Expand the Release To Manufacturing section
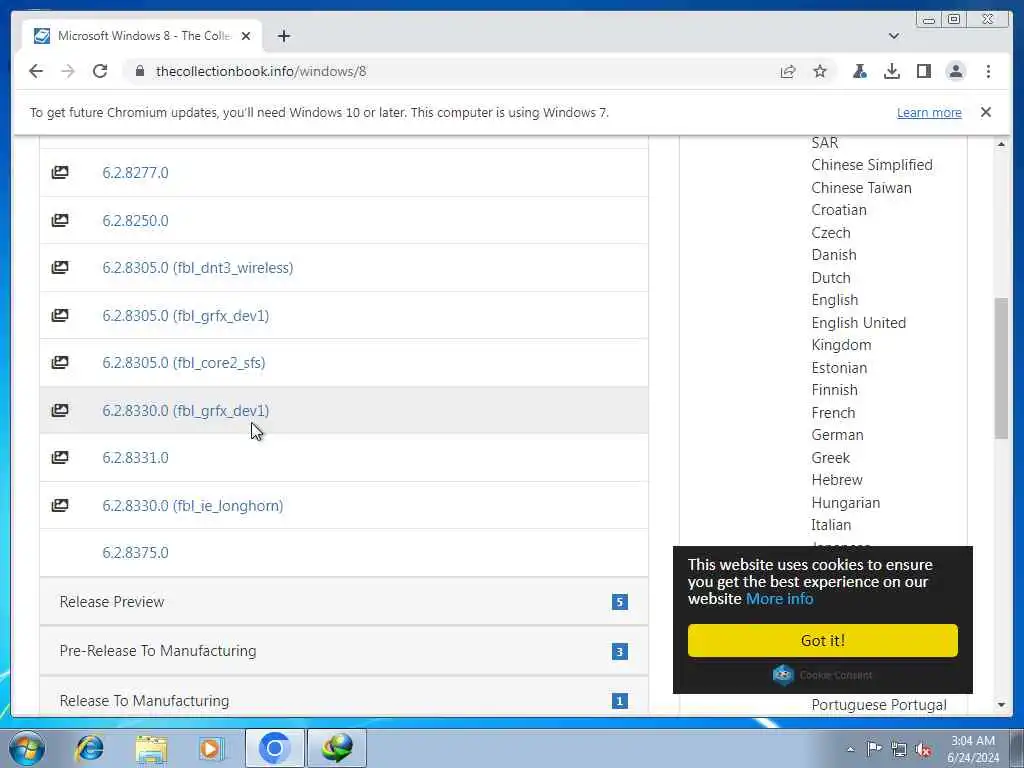Screen dimensions: 1024x768 tap(344, 700)
